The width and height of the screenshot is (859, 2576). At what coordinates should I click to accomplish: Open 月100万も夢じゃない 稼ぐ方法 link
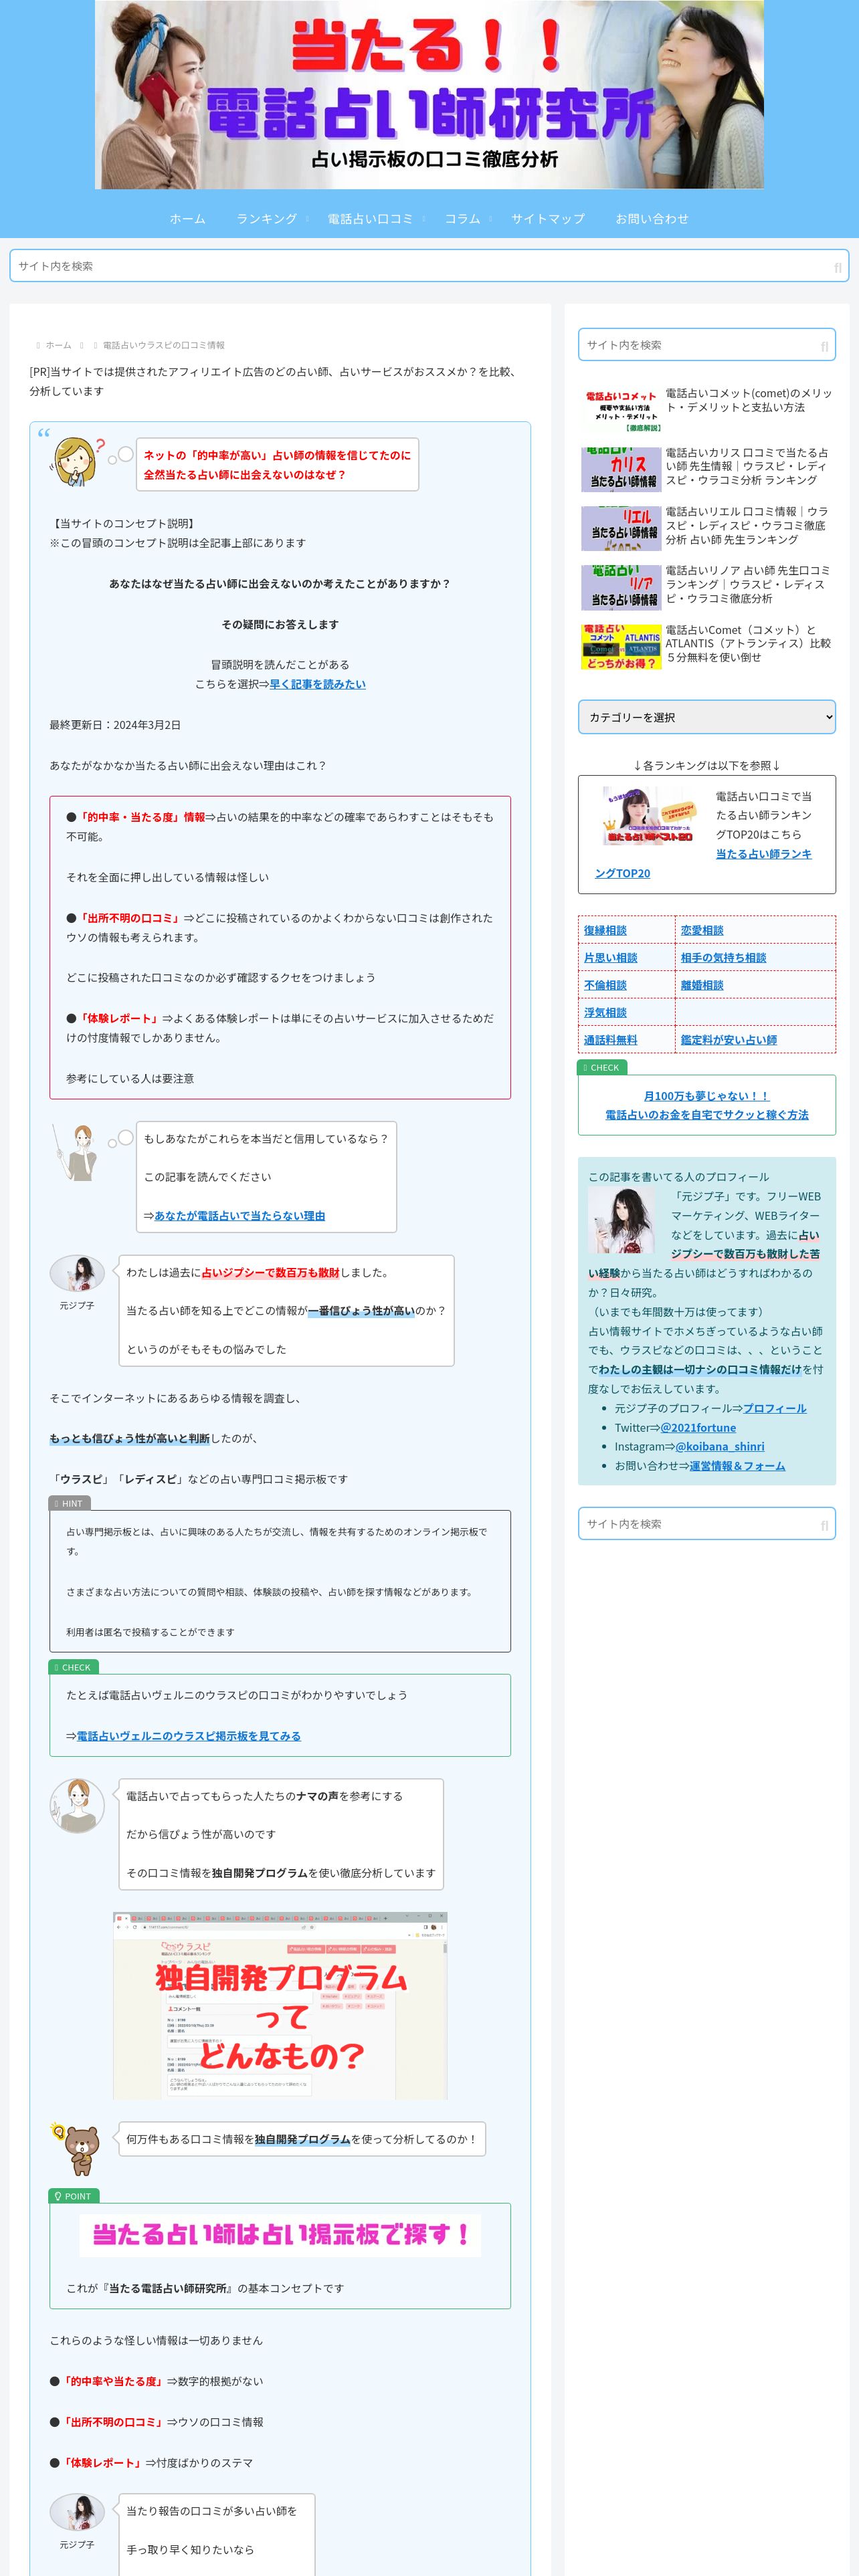(x=706, y=1105)
